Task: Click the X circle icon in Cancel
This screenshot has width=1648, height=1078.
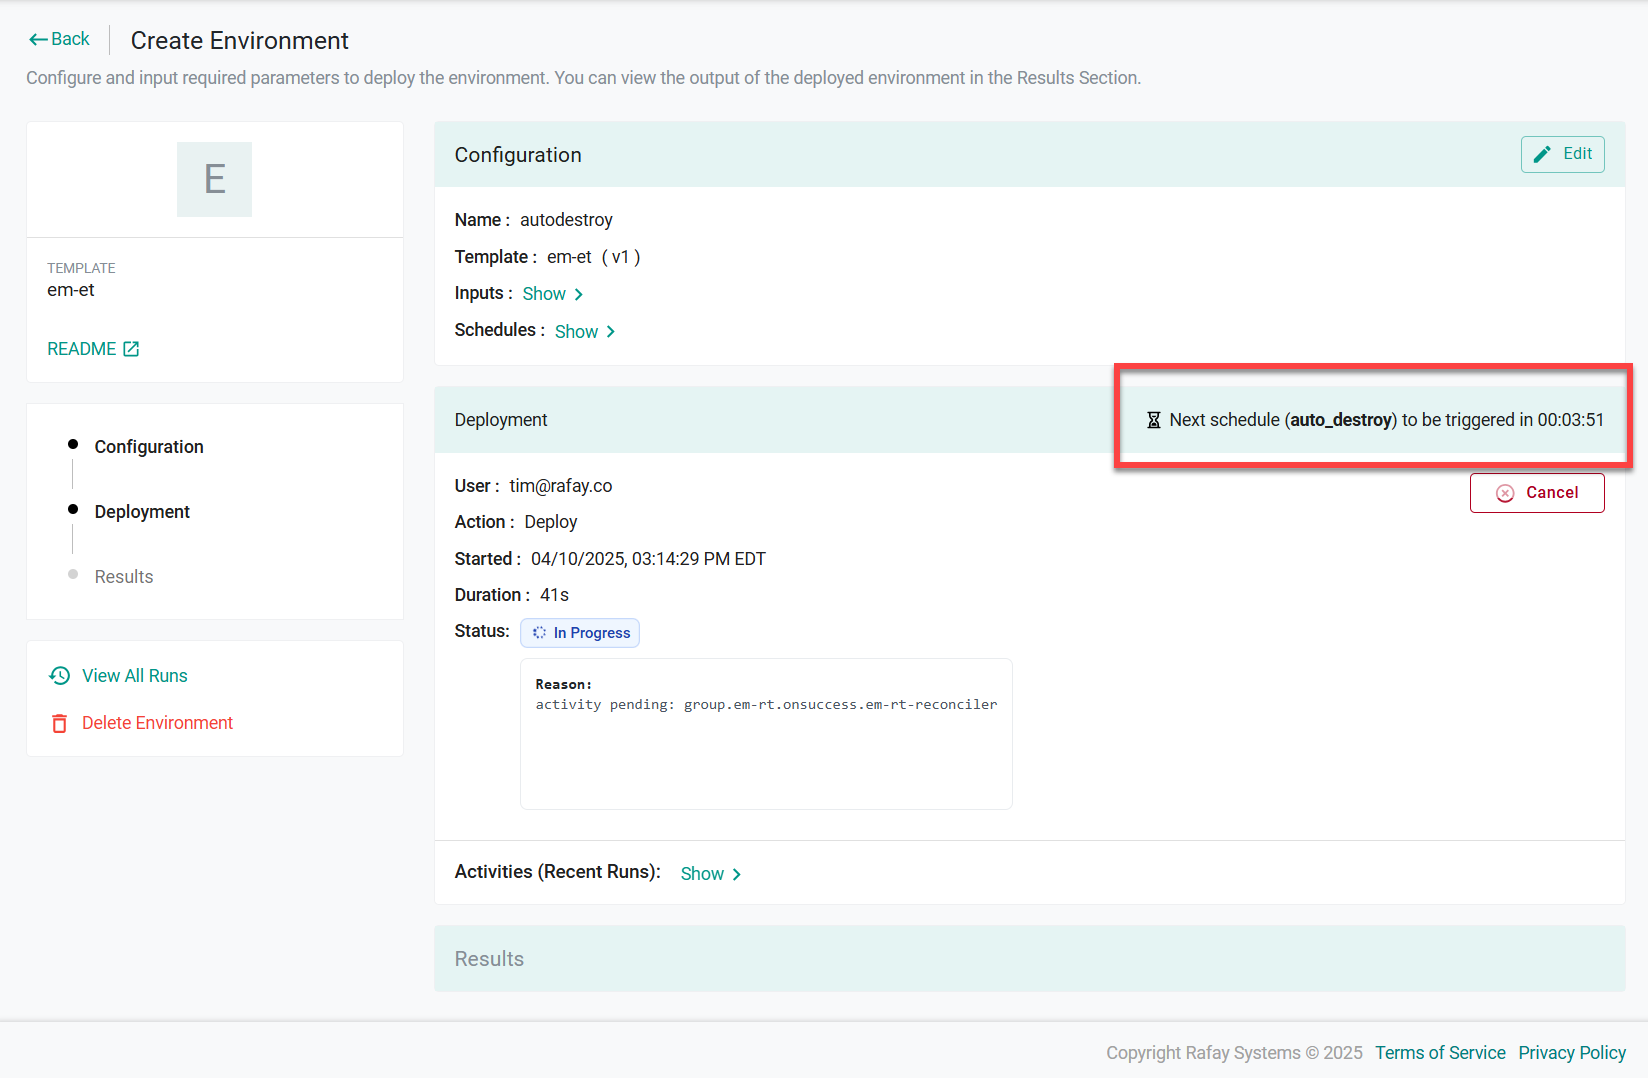Action: [1505, 493]
